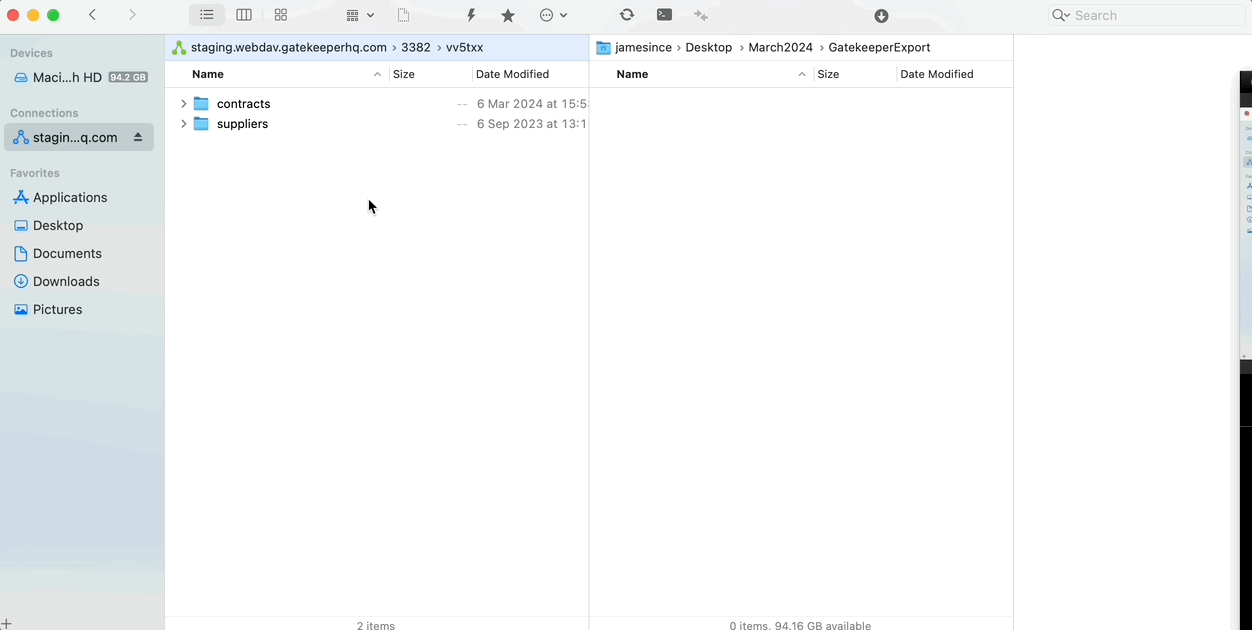Expand the contracts folder
1252x630 pixels.
183,103
